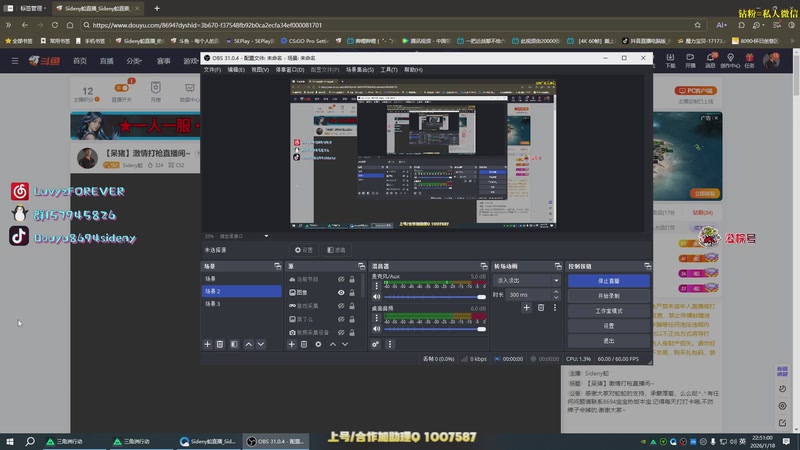
Task: Adjust the 桌面音频 volume slider
Action: tap(435, 329)
